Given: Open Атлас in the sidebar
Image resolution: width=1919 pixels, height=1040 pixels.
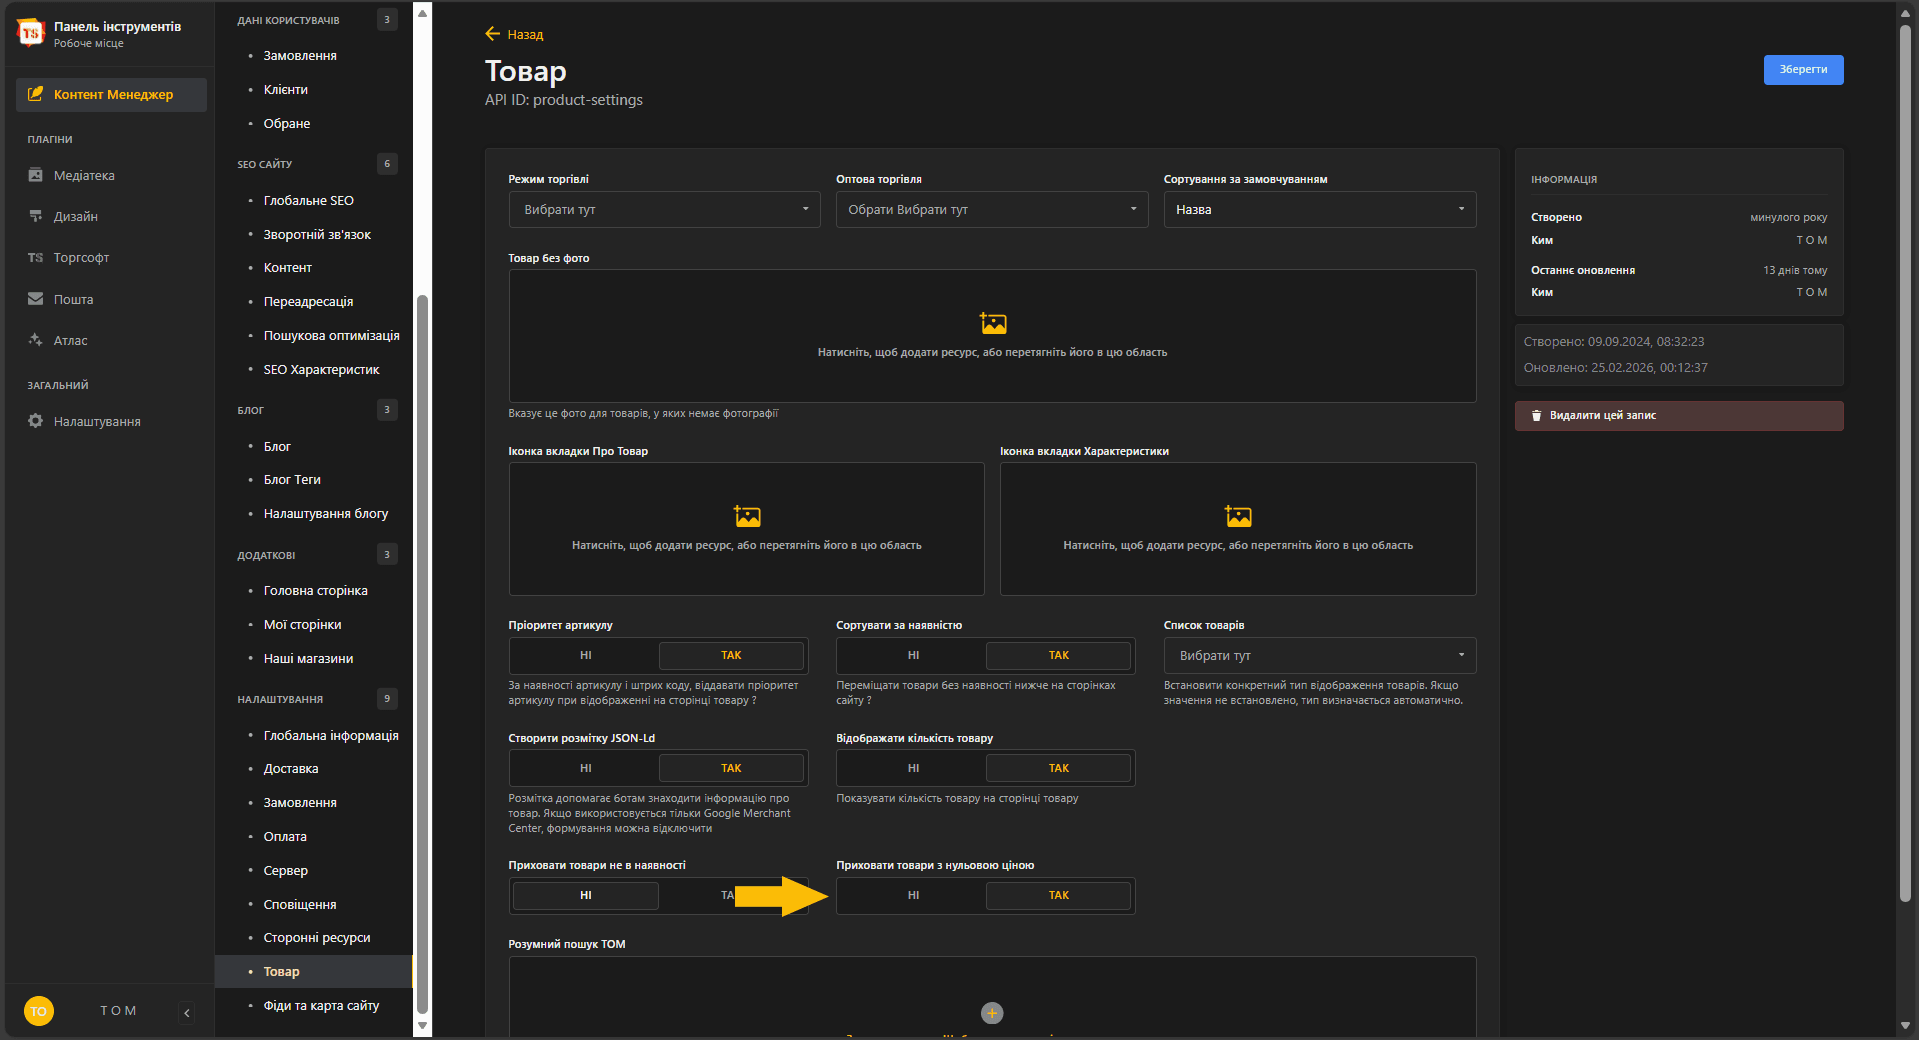Looking at the screenshot, I should click(70, 341).
